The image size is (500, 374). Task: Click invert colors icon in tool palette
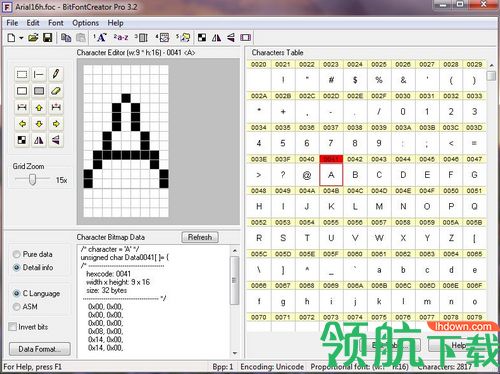(x=22, y=140)
